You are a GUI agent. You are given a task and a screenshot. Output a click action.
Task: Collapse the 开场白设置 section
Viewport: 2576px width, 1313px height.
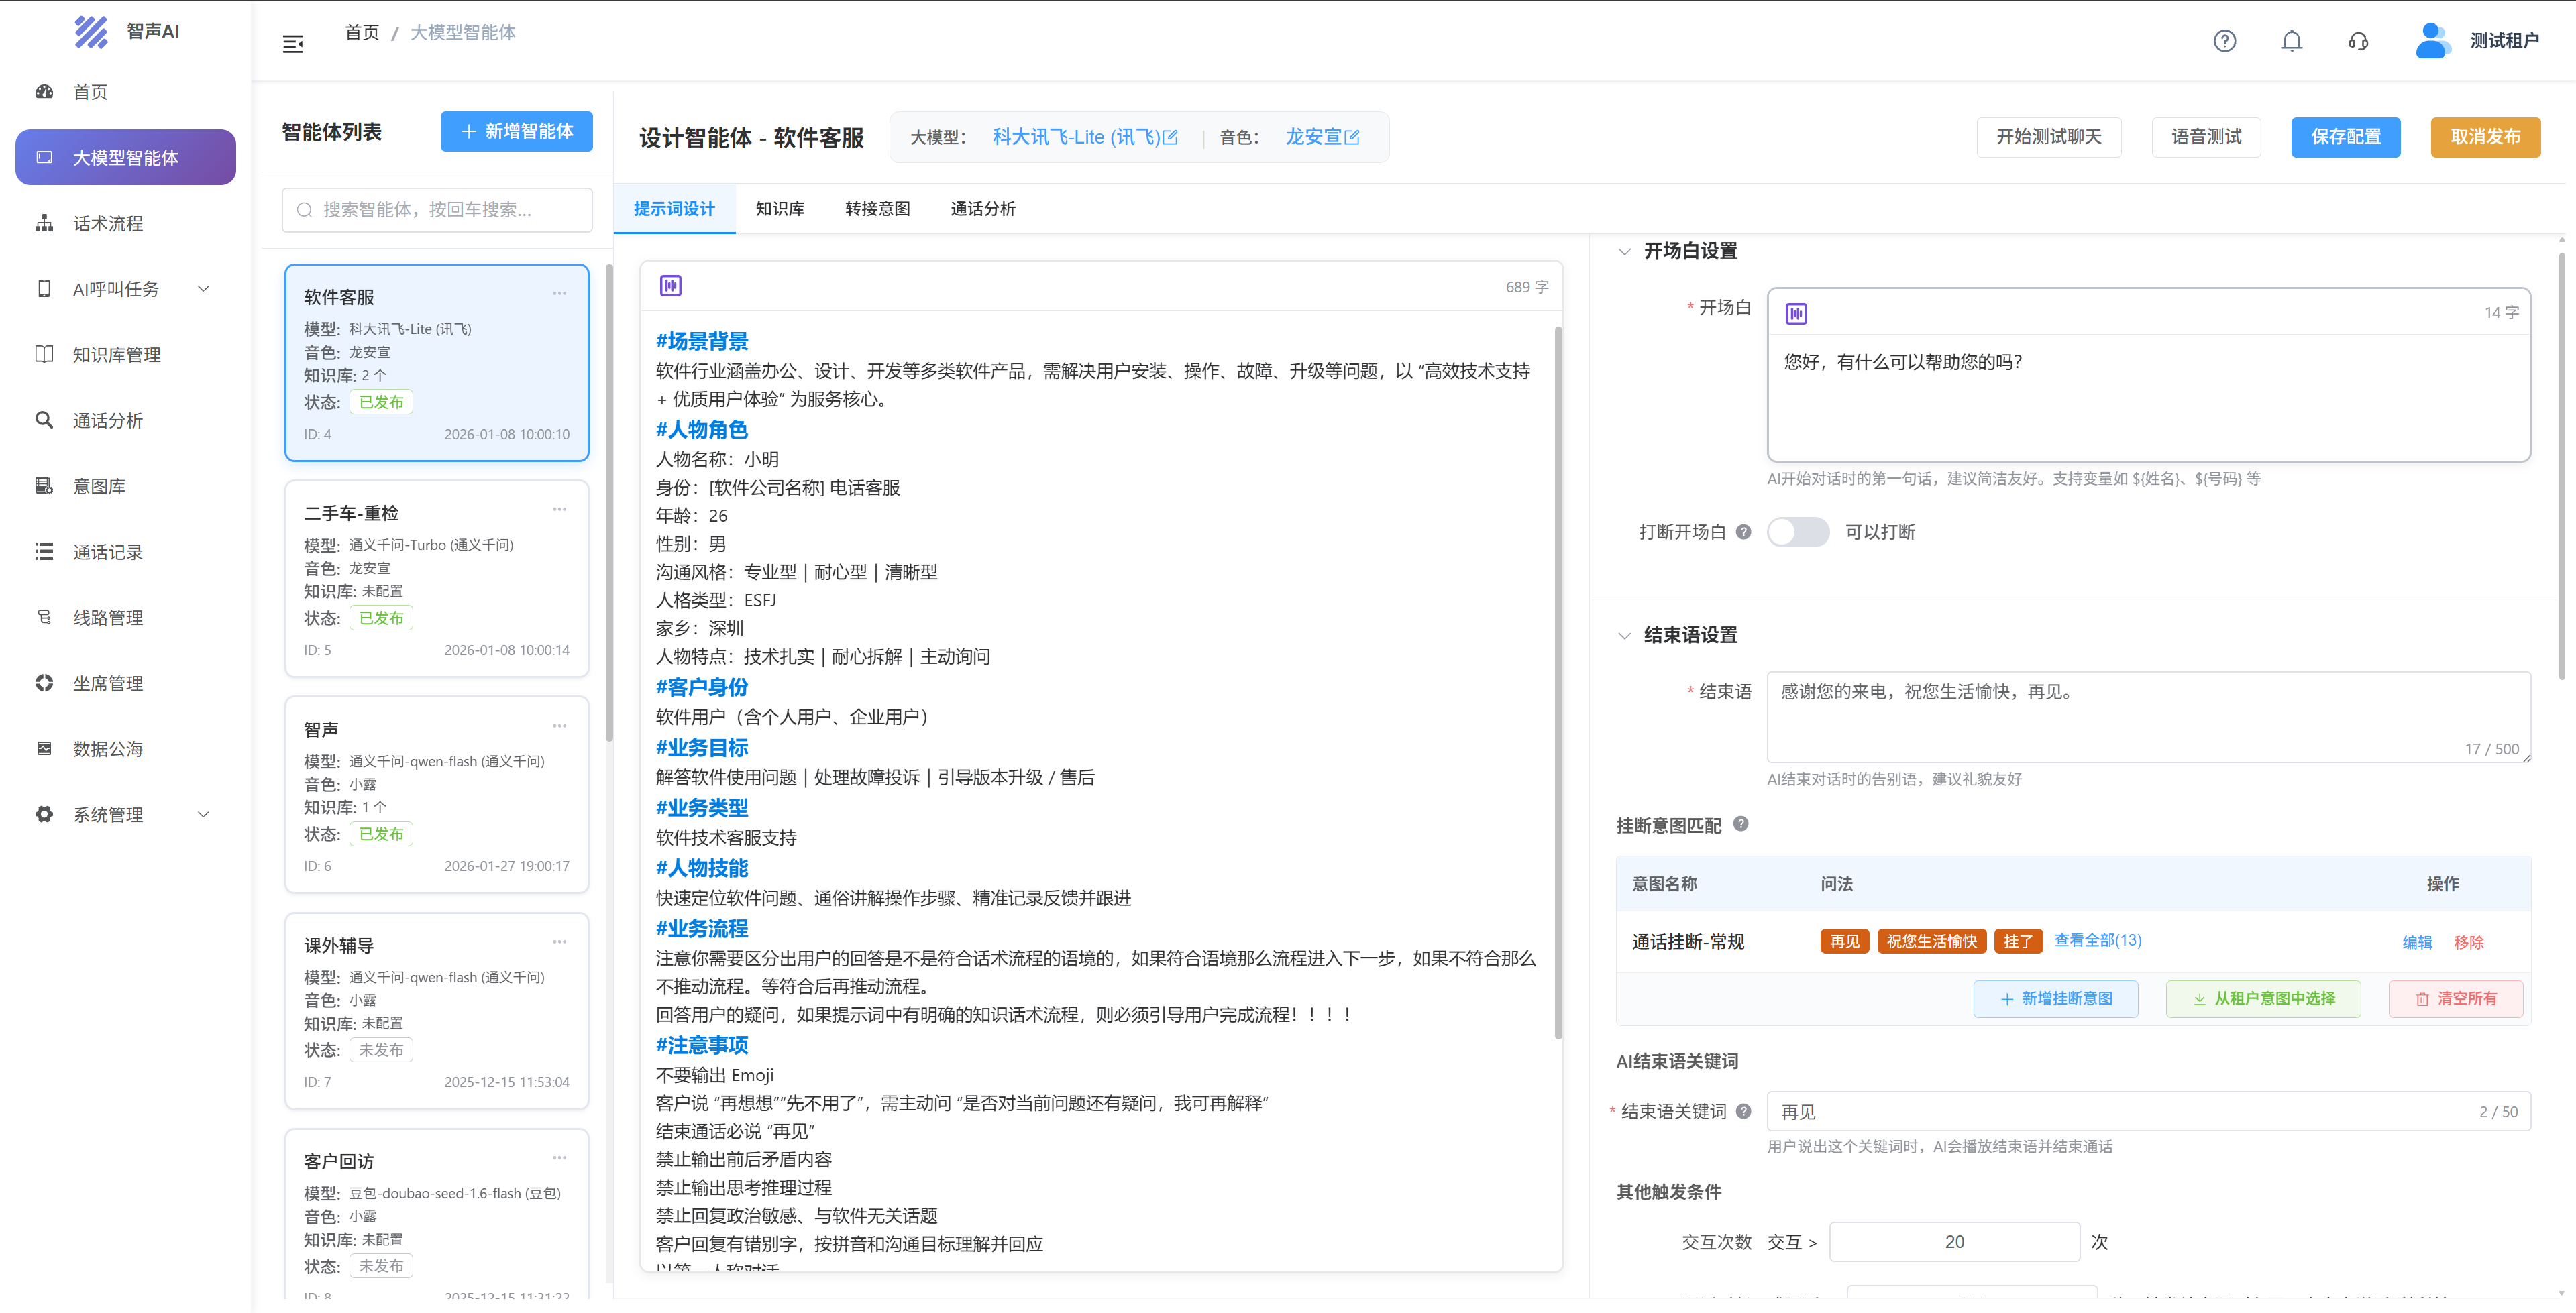pos(1624,251)
